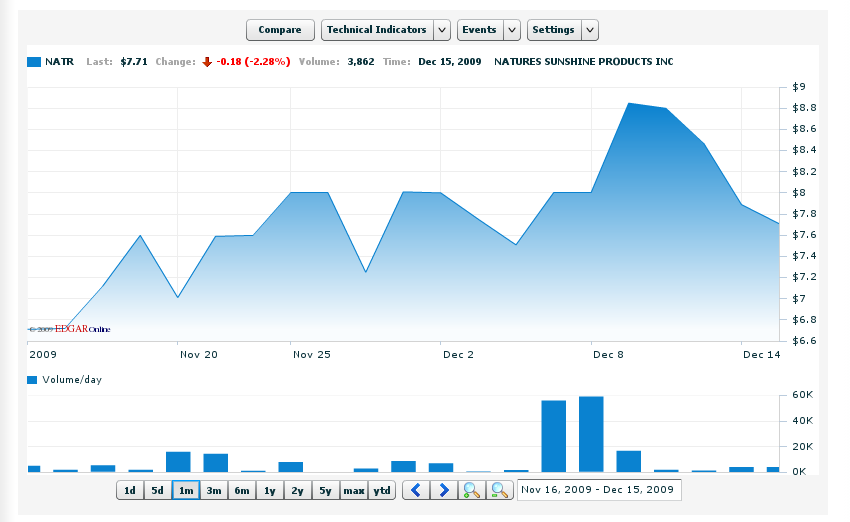Image resolution: width=850 pixels, height=522 pixels.
Task: Switch to the 3m time range
Action: 214,491
